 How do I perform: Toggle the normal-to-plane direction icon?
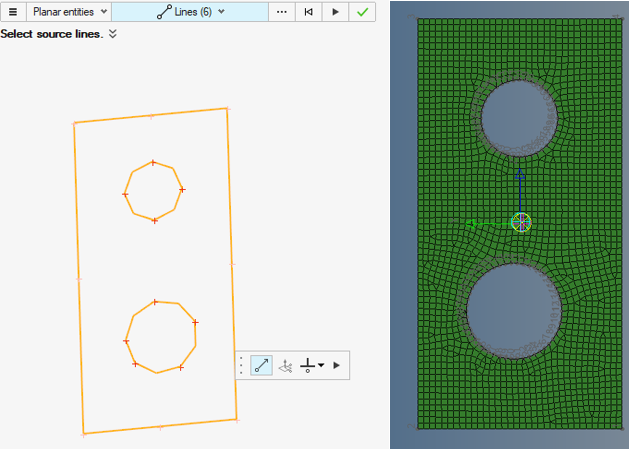tap(286, 366)
